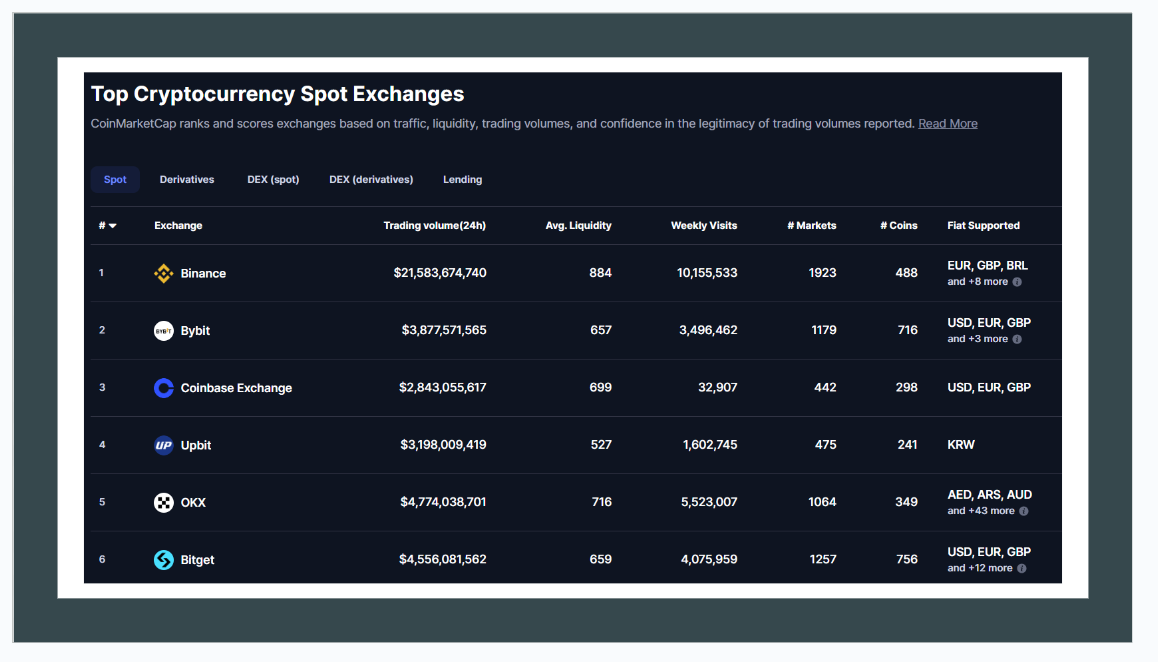
Task: Click Upbit weekly visits 1,602,745
Action: [710, 444]
